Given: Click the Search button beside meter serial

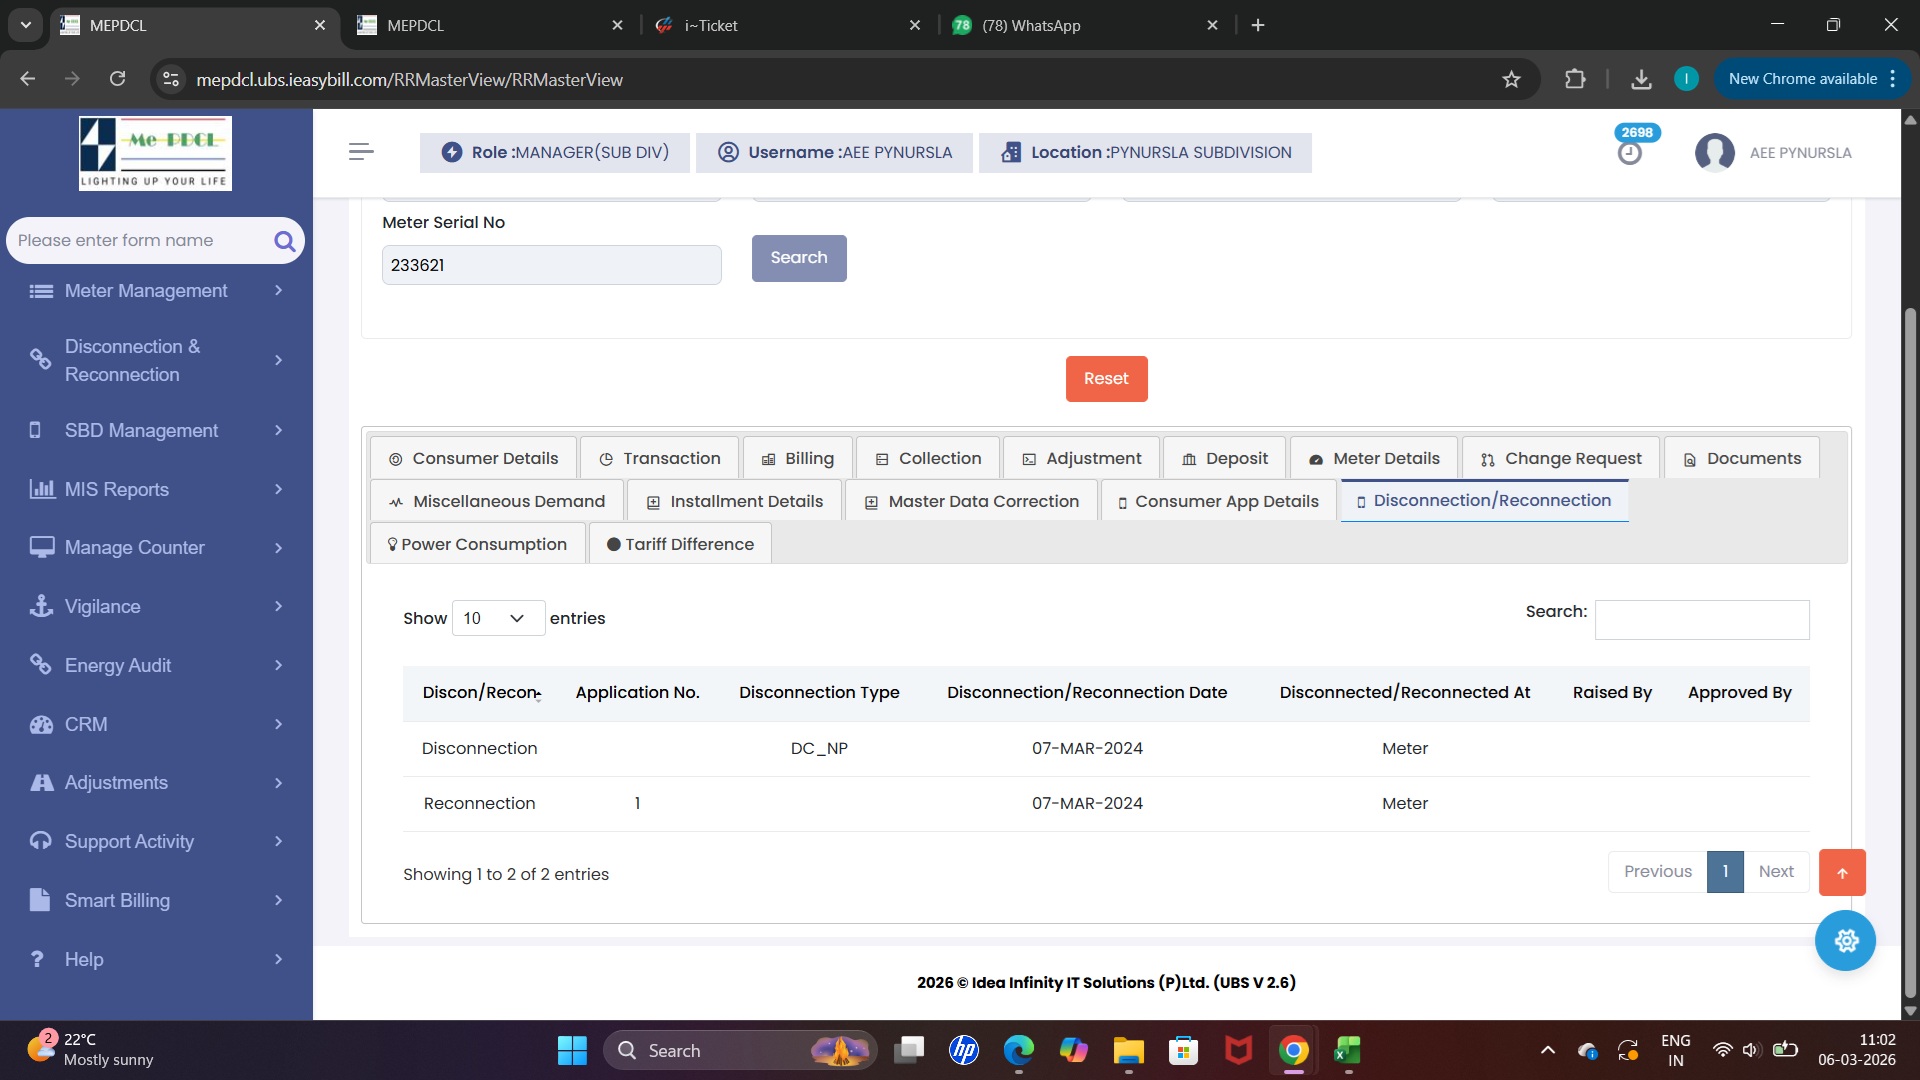Looking at the screenshot, I should (x=799, y=258).
